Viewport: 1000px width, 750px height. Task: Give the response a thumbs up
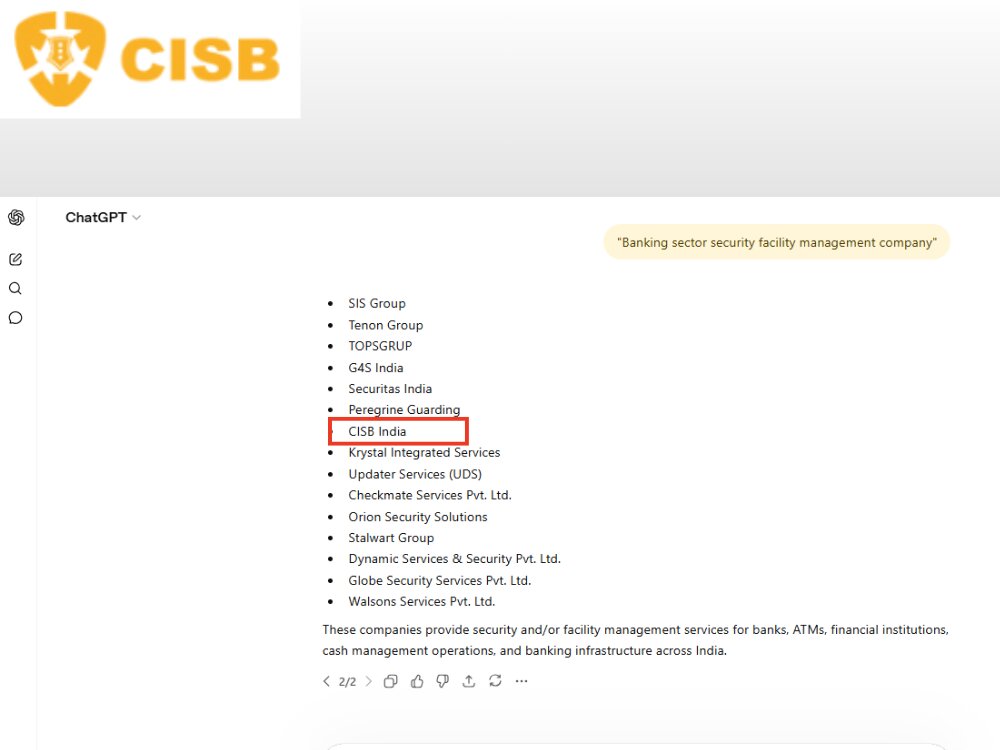tap(417, 681)
